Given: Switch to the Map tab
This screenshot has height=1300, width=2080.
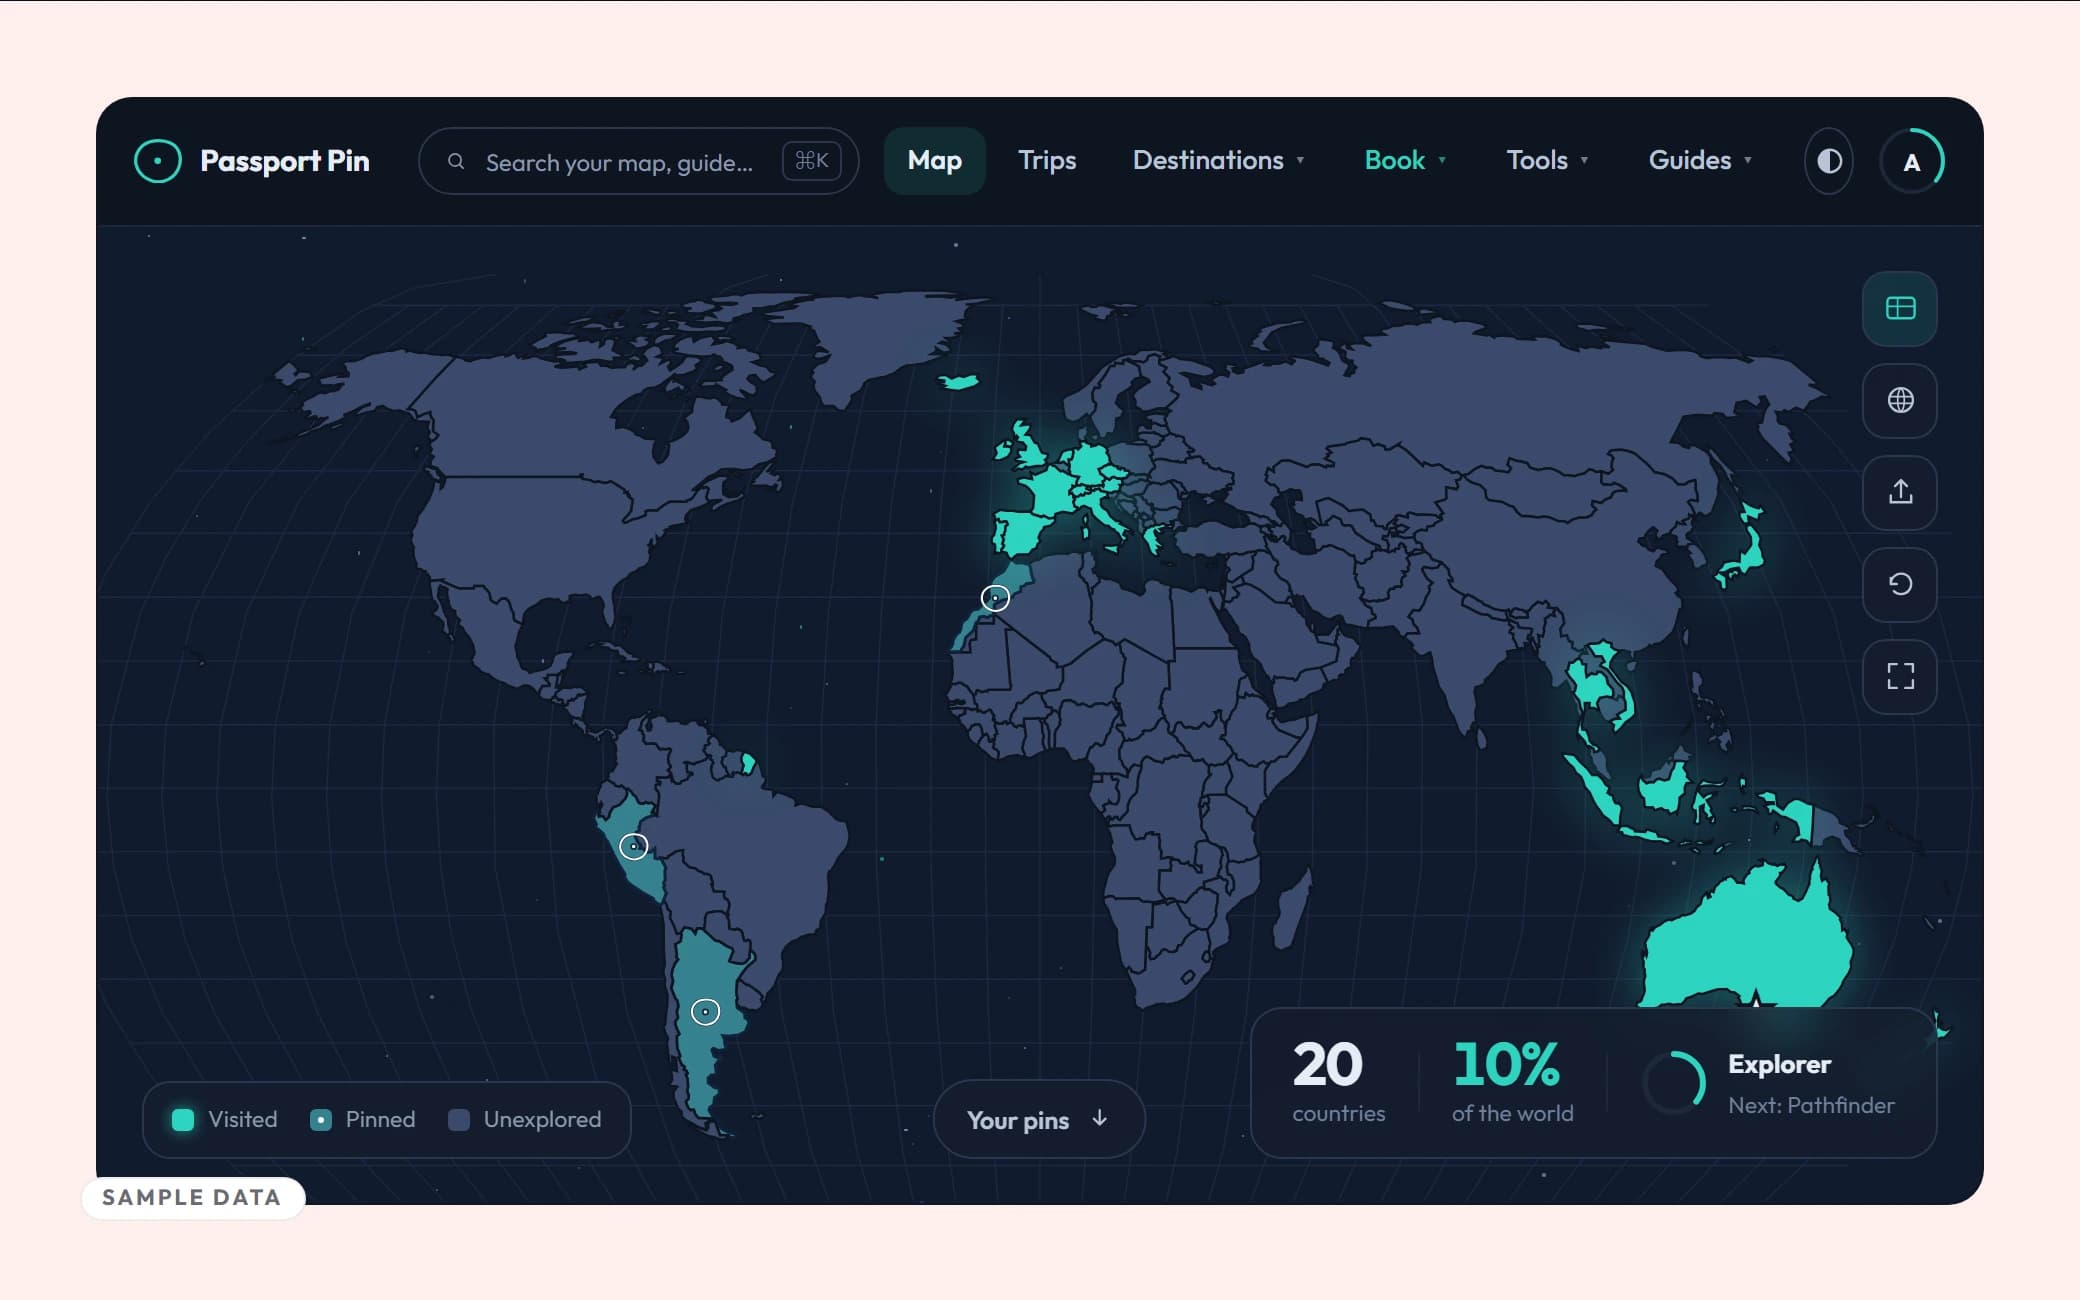Looking at the screenshot, I should [934, 160].
